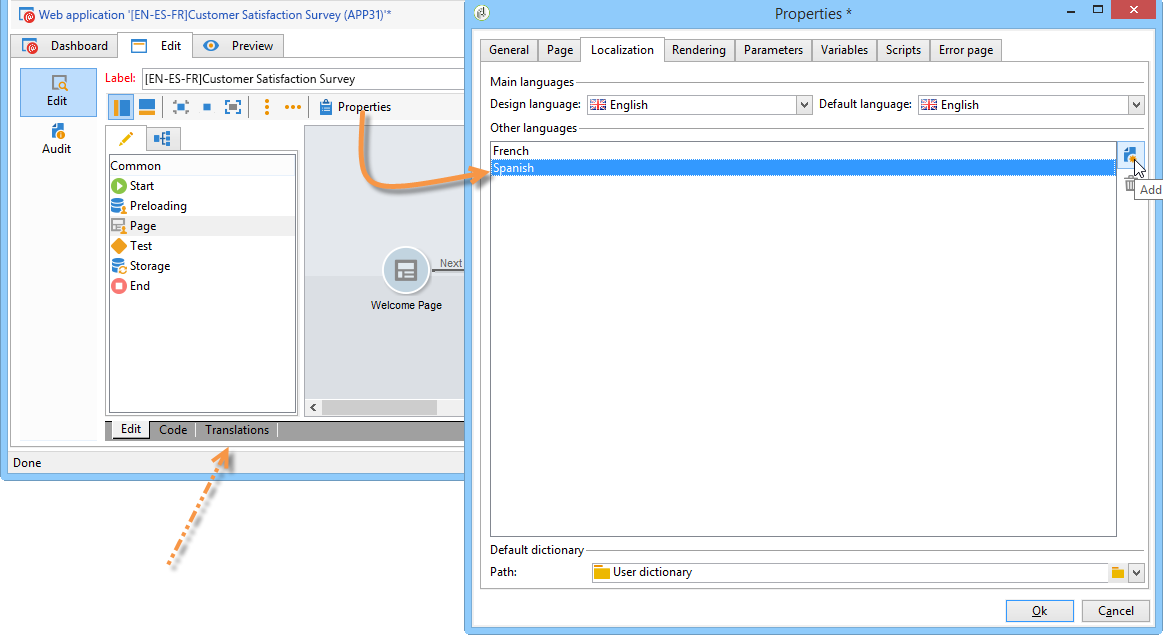The width and height of the screenshot is (1163, 635).
Task: Go to the Rendering tab
Action: click(x=699, y=50)
